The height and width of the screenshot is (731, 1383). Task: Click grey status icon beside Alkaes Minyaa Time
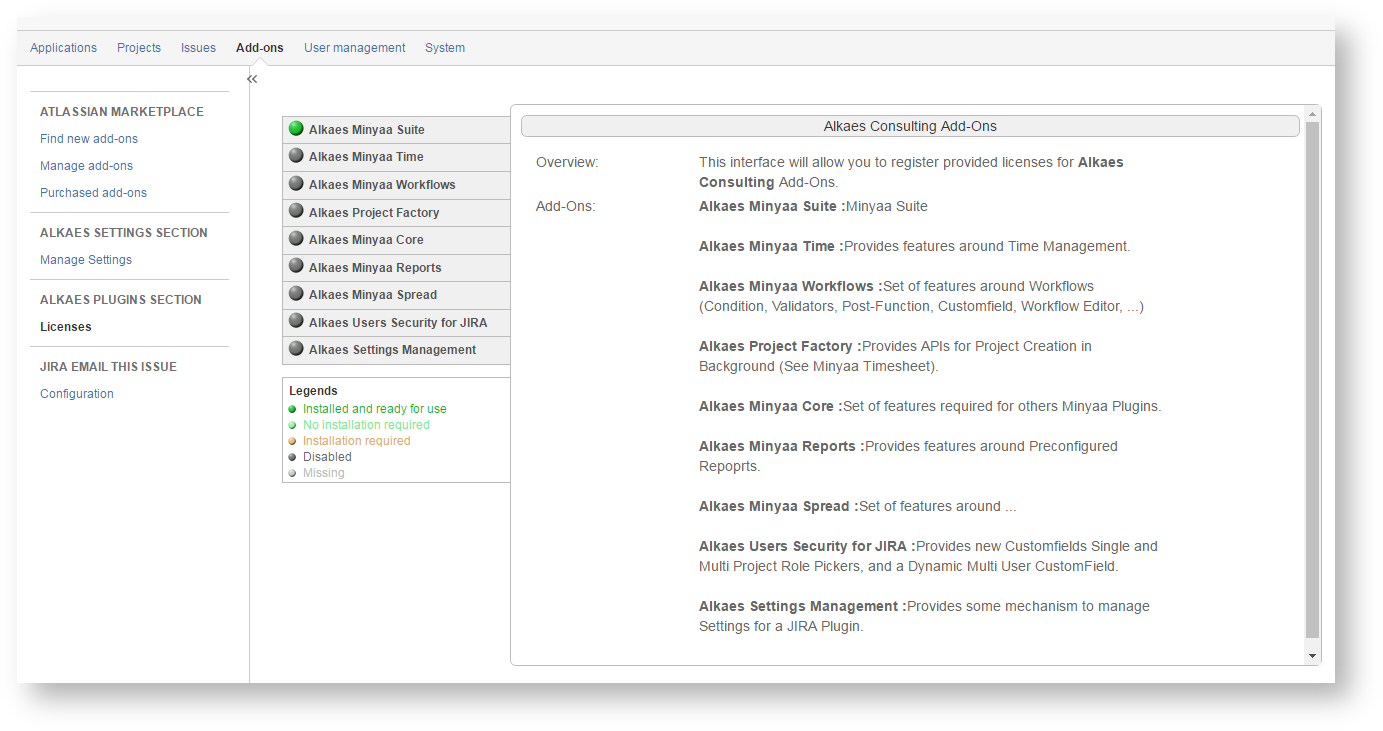coord(296,156)
